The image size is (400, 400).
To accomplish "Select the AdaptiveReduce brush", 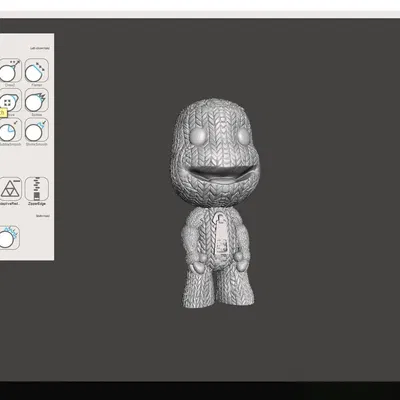I will [x=10, y=189].
